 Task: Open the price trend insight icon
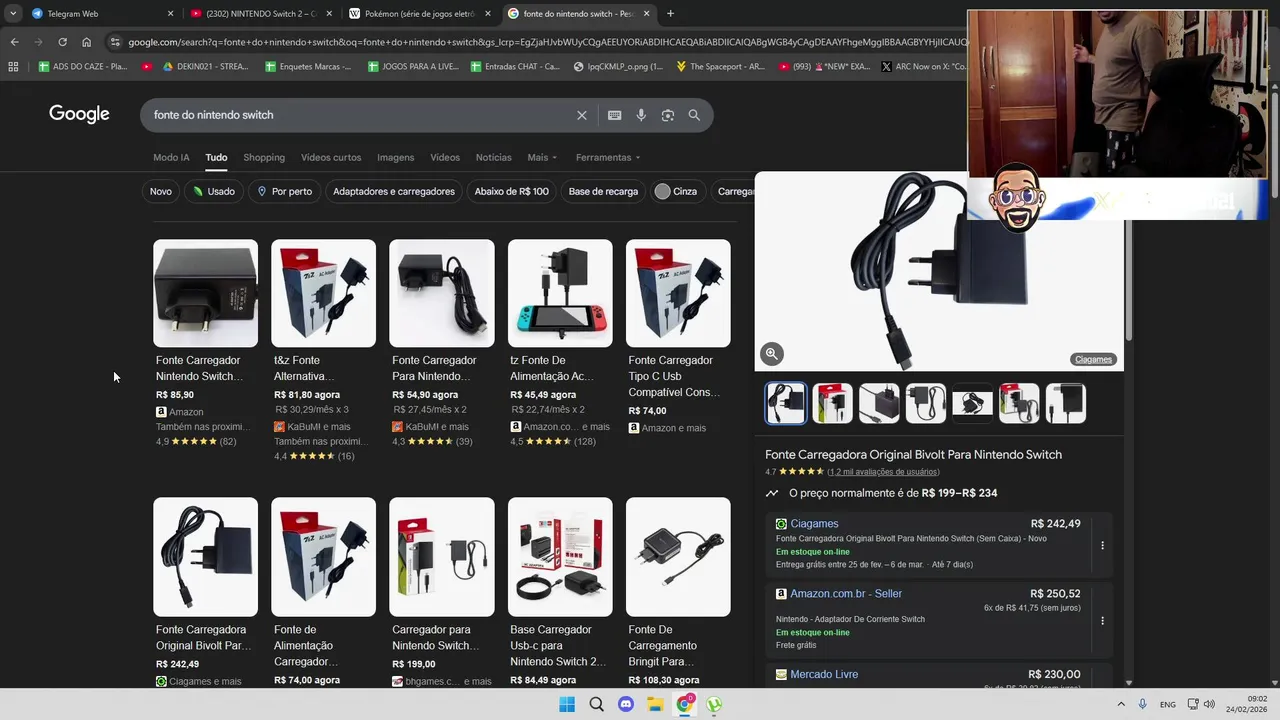pos(772,493)
